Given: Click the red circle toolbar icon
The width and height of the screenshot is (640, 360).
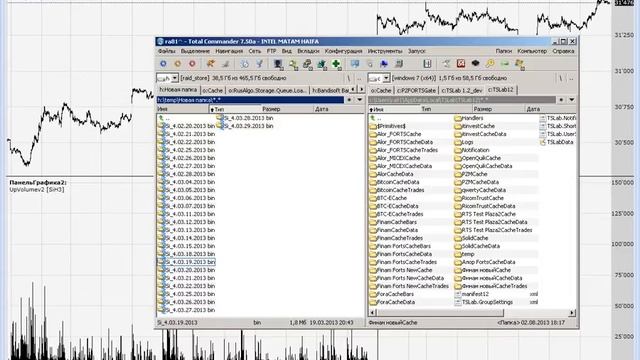Looking at the screenshot, I should click(x=192, y=64).
